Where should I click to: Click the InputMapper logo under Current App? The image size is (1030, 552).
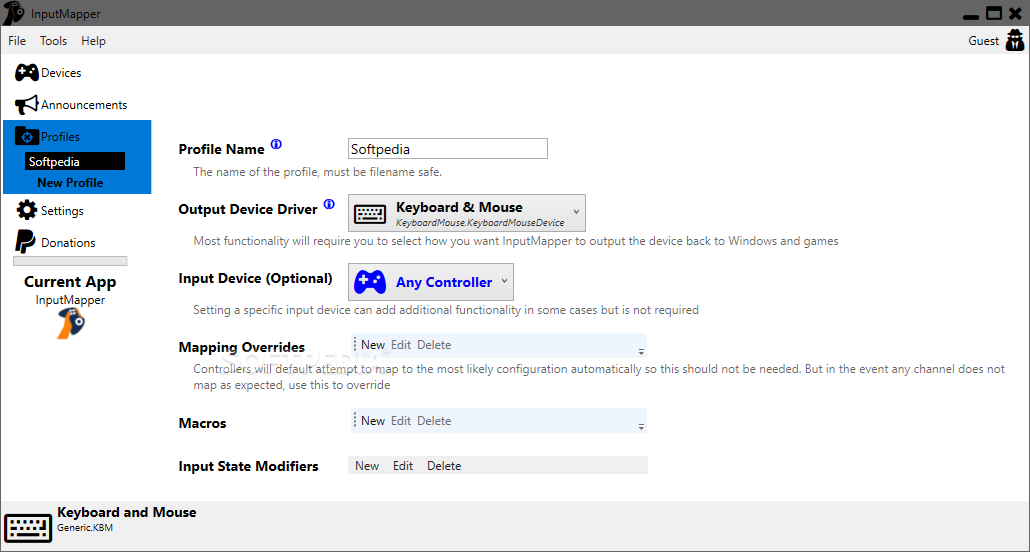(x=71, y=324)
